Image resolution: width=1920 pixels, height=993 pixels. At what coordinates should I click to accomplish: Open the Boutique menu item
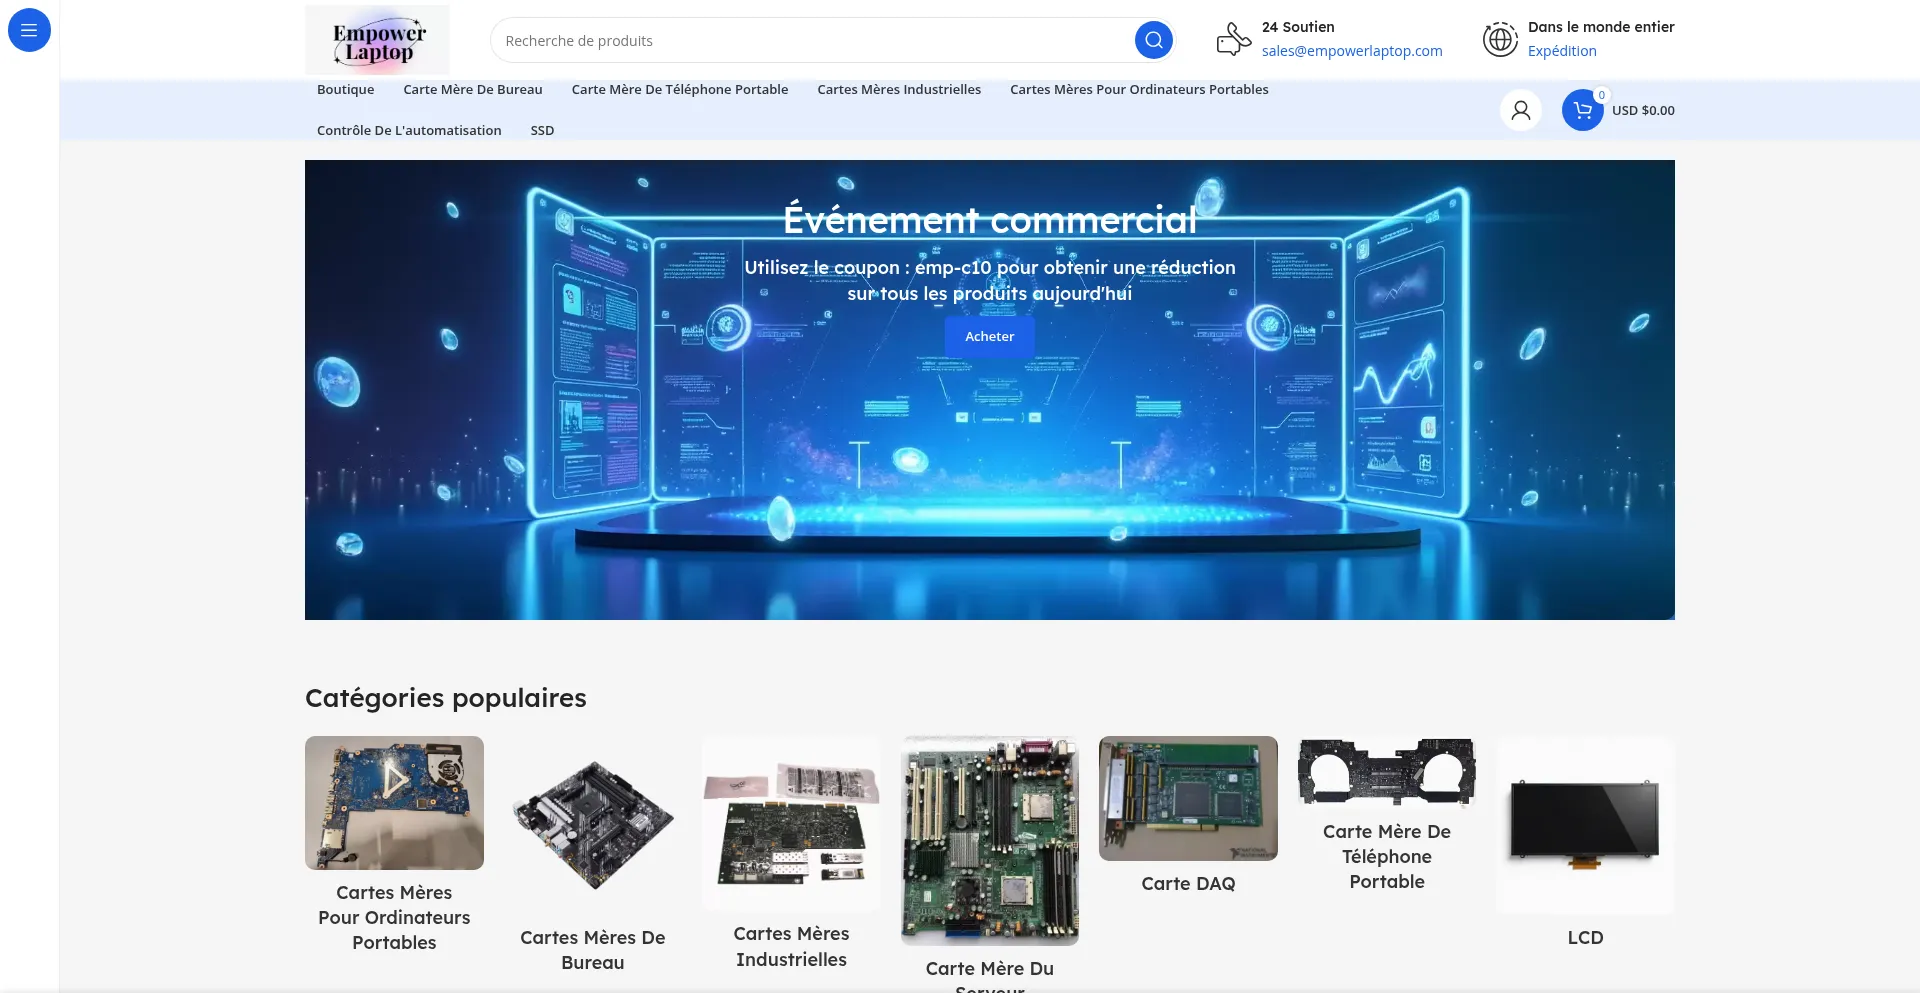(345, 89)
